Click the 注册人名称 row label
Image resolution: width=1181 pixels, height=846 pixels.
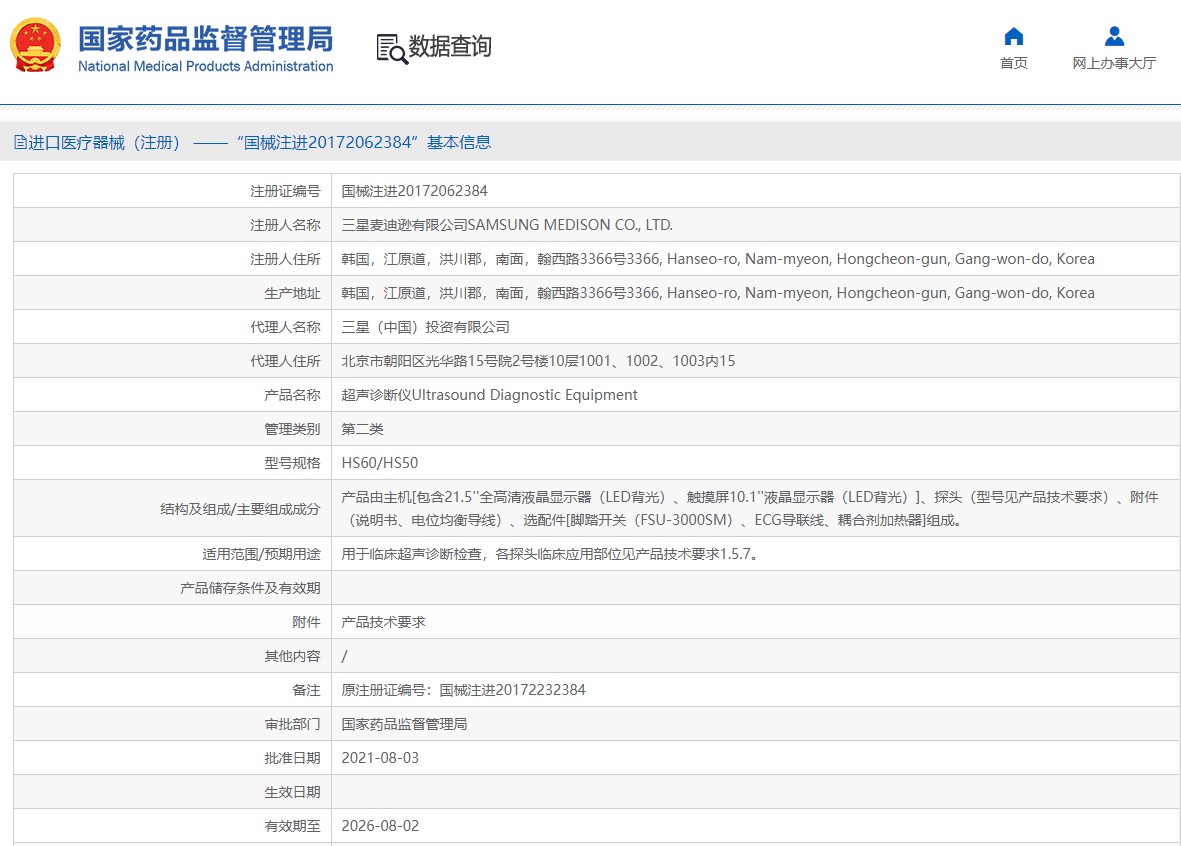pos(285,225)
